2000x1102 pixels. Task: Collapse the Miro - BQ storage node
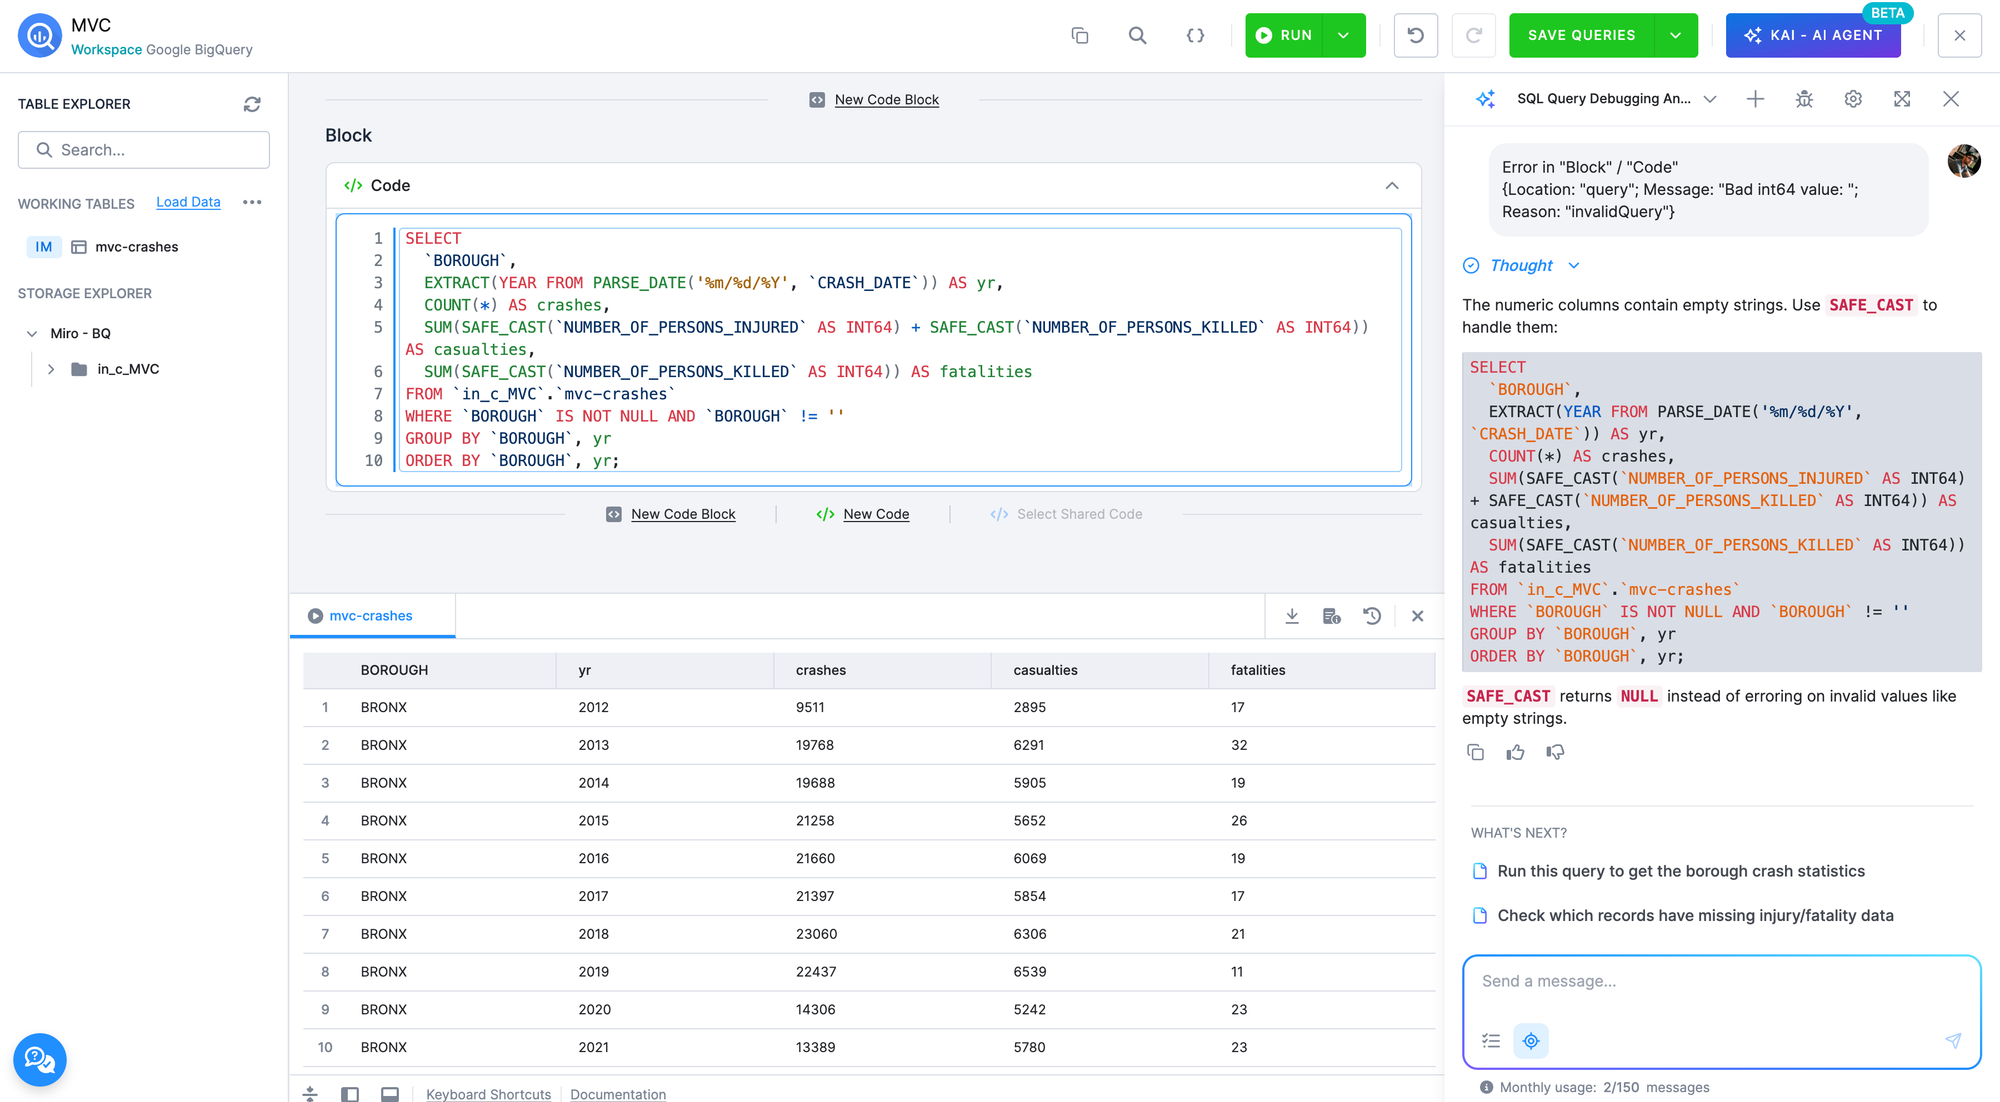(x=32, y=334)
